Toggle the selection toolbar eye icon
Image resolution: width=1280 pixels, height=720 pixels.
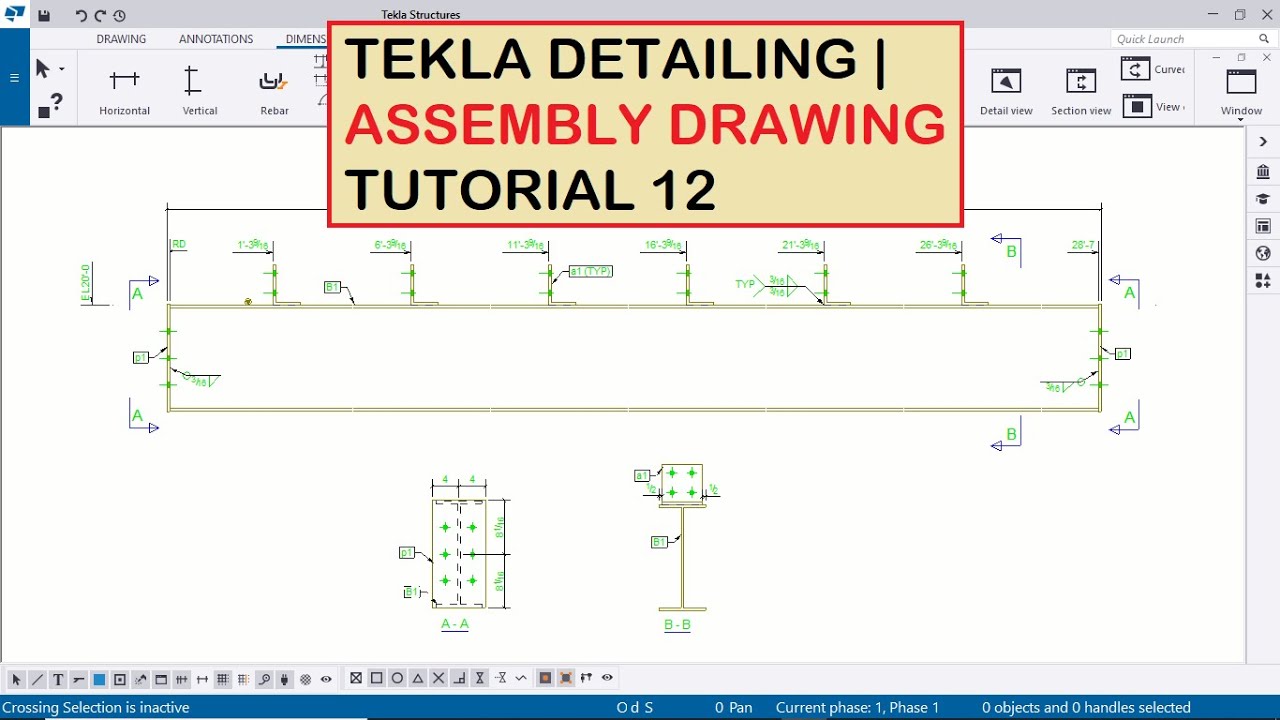(x=326, y=679)
